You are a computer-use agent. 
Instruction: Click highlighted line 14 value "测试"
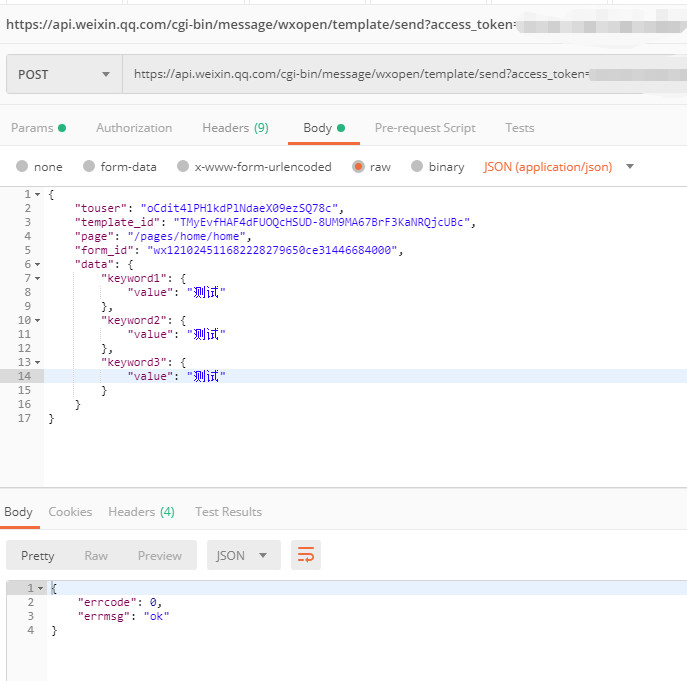(x=206, y=376)
